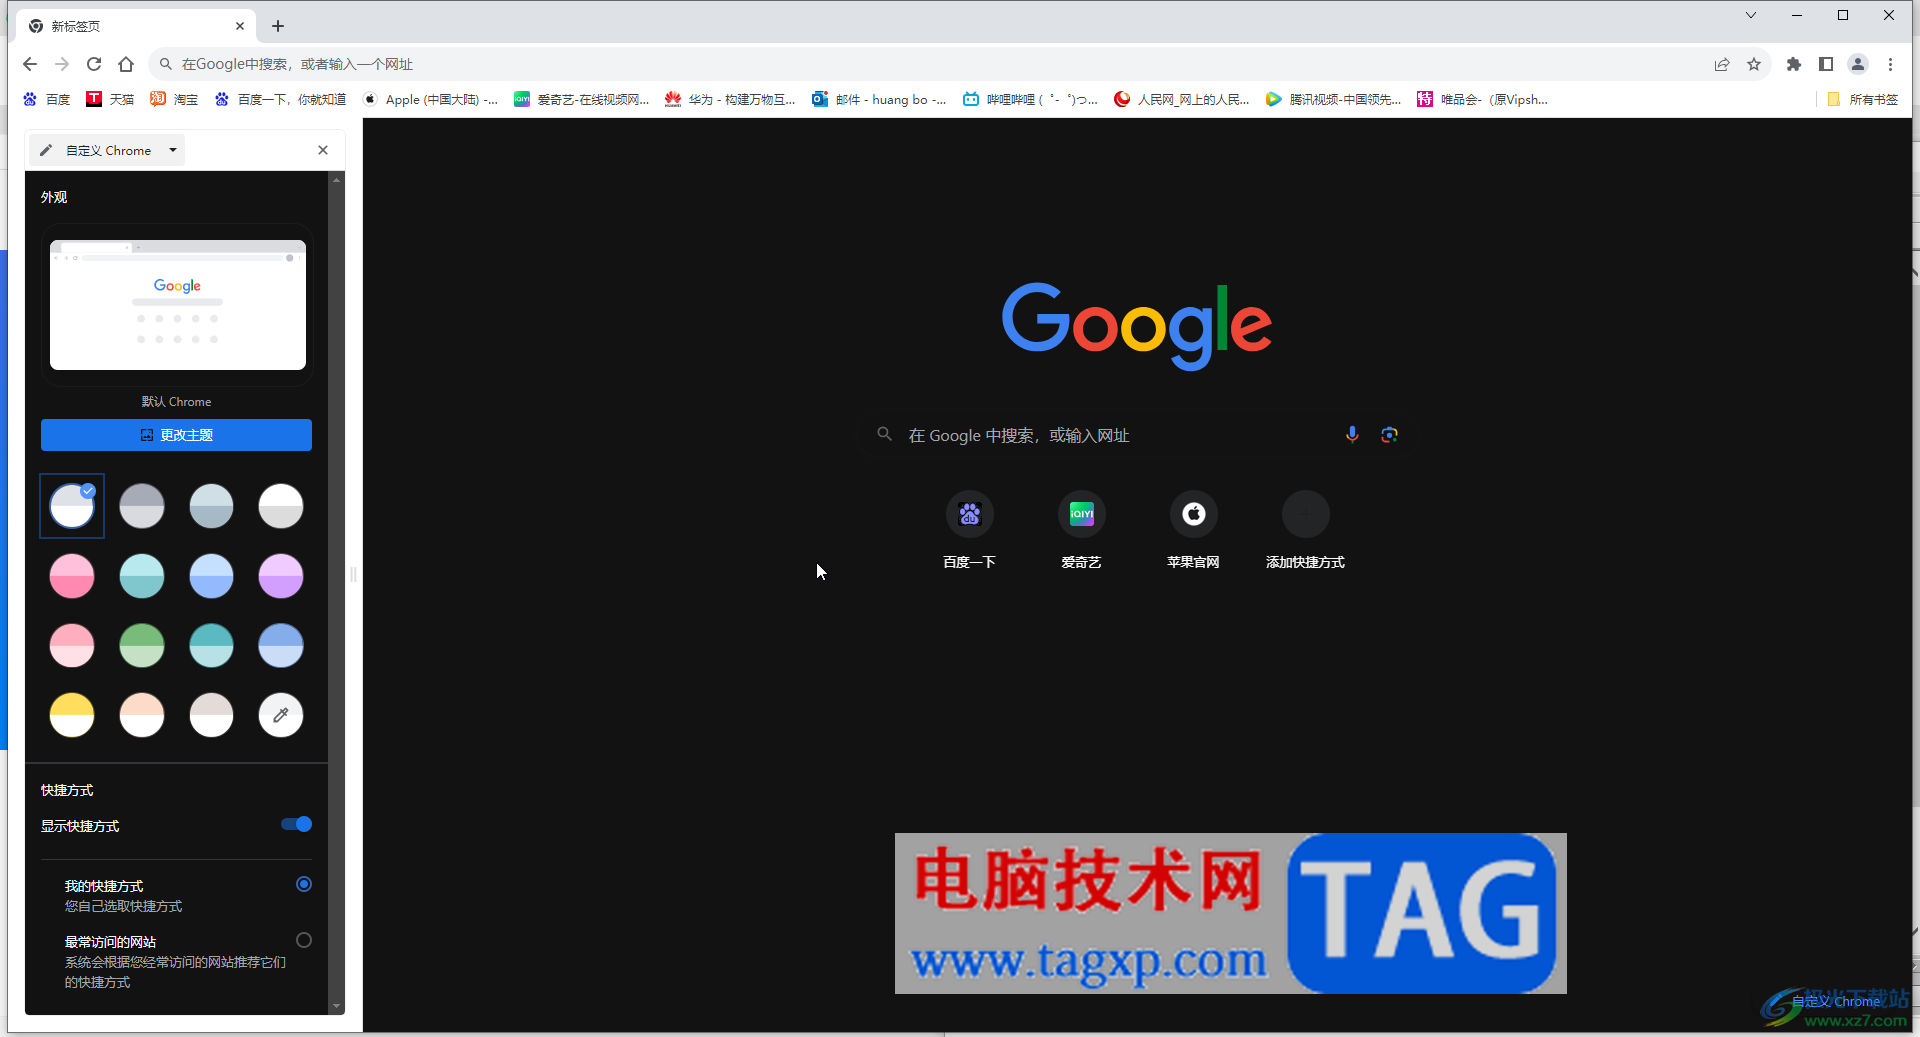Open the profile avatar icon
The image size is (1920, 1037).
click(1858, 64)
